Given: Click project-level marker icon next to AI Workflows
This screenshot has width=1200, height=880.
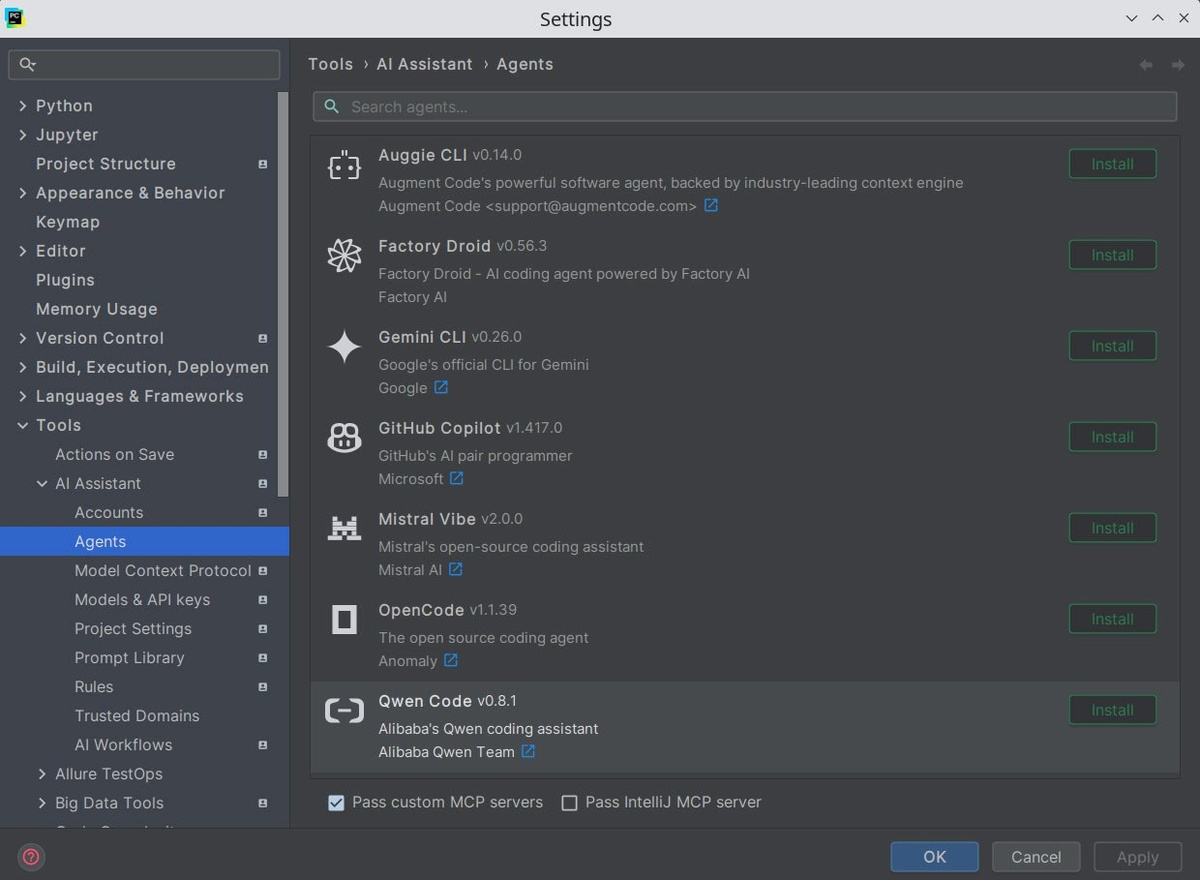Looking at the screenshot, I should coord(263,745).
